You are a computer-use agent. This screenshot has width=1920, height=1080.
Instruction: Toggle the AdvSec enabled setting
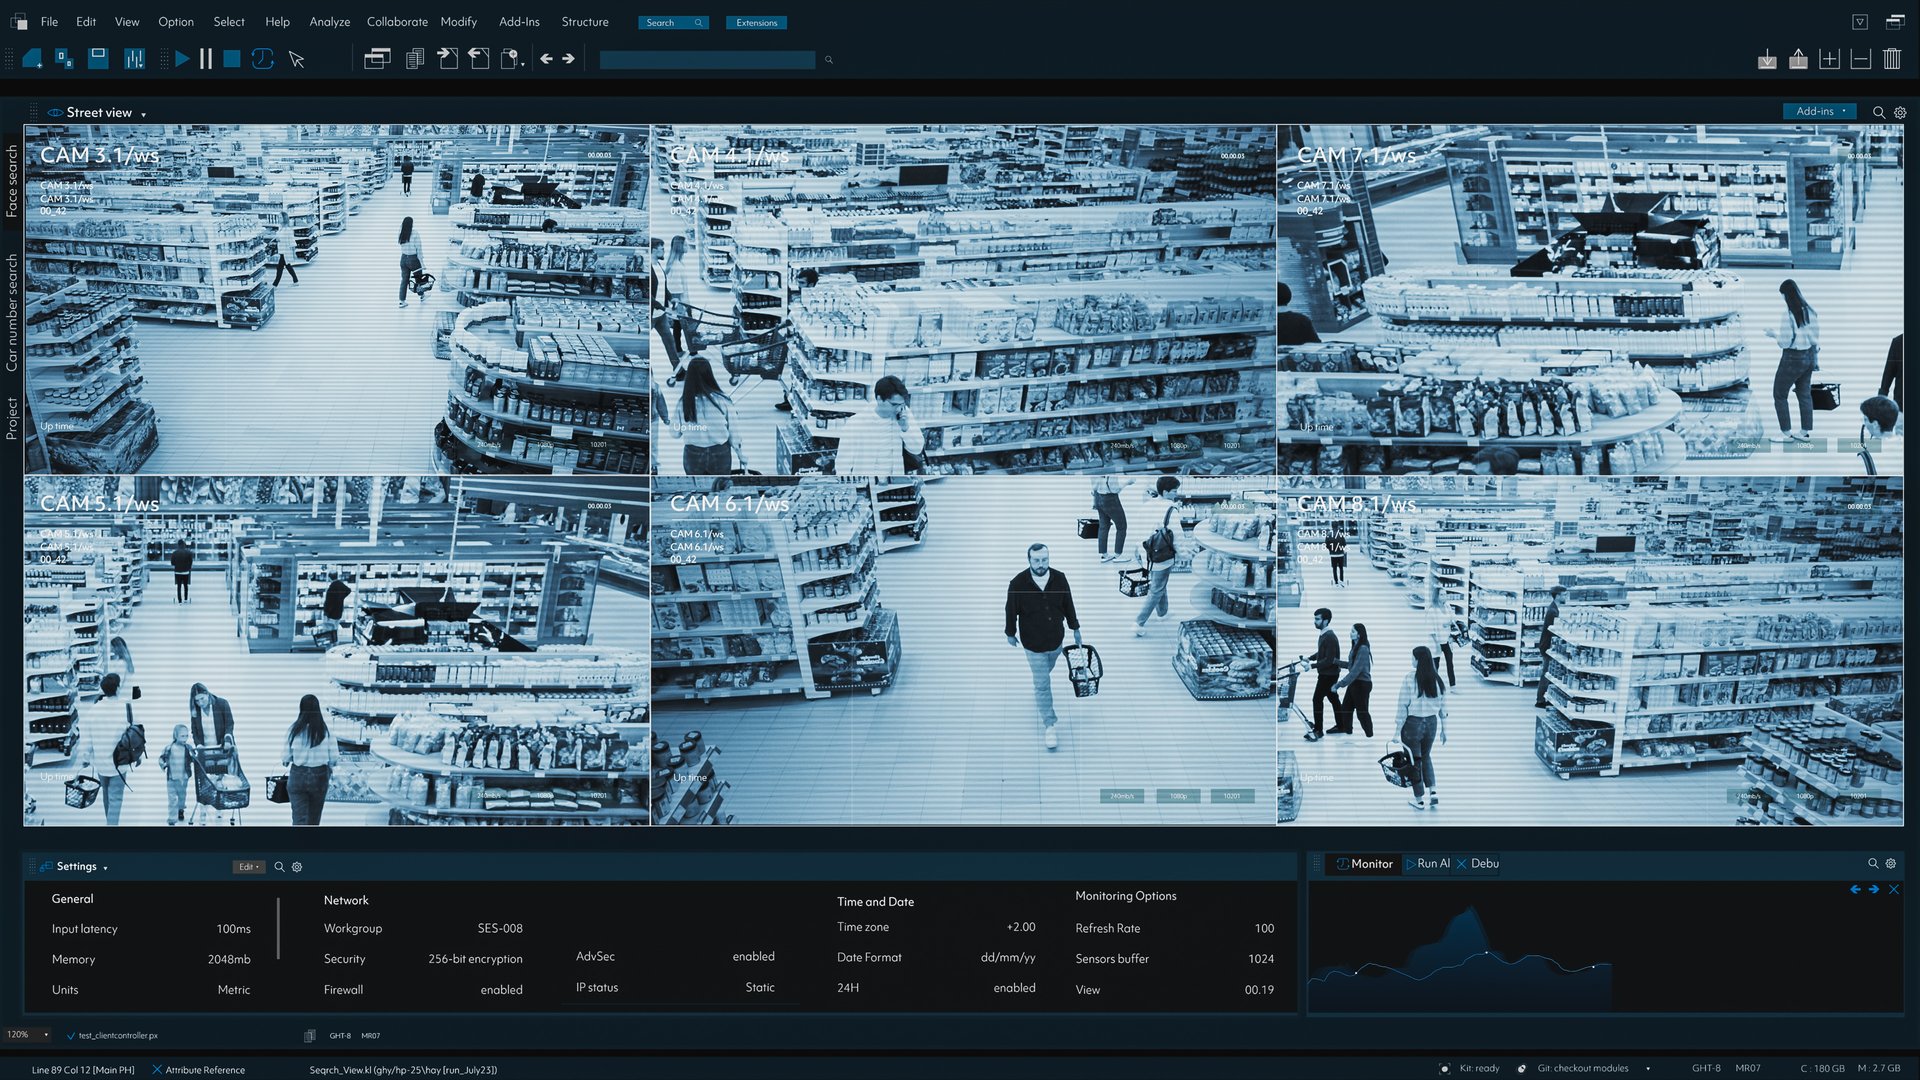753,957
